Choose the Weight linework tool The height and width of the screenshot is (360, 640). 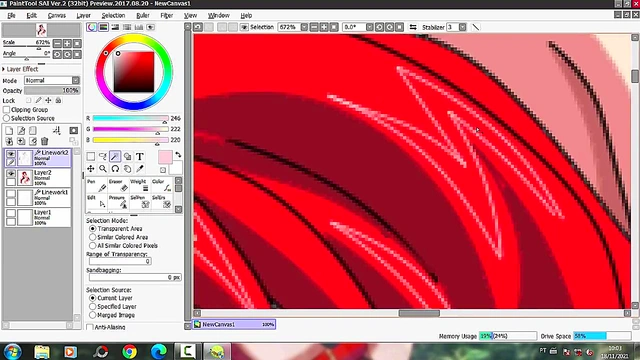coord(140,185)
